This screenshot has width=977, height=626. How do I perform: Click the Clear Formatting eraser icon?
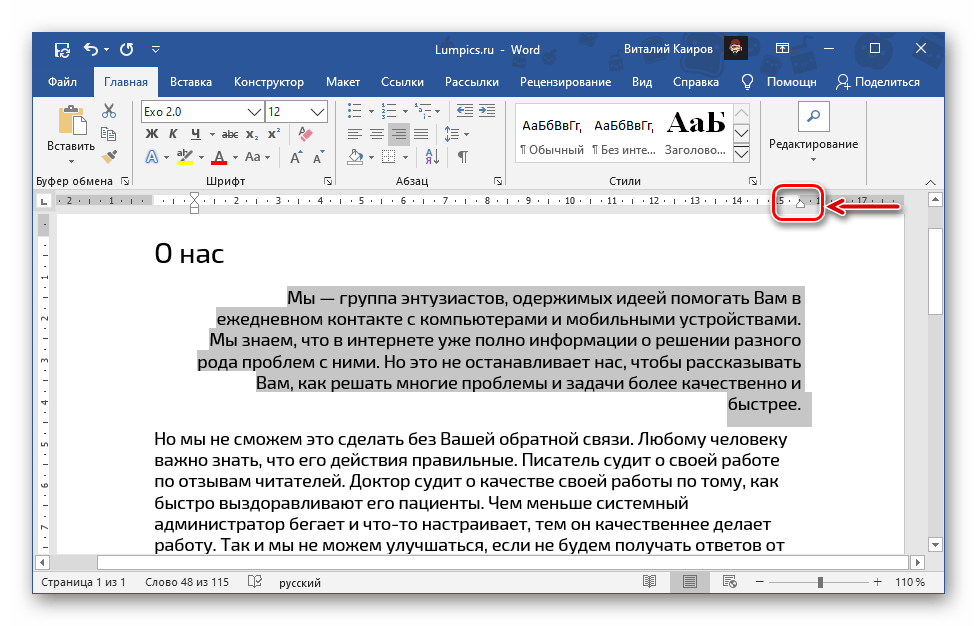(x=307, y=134)
